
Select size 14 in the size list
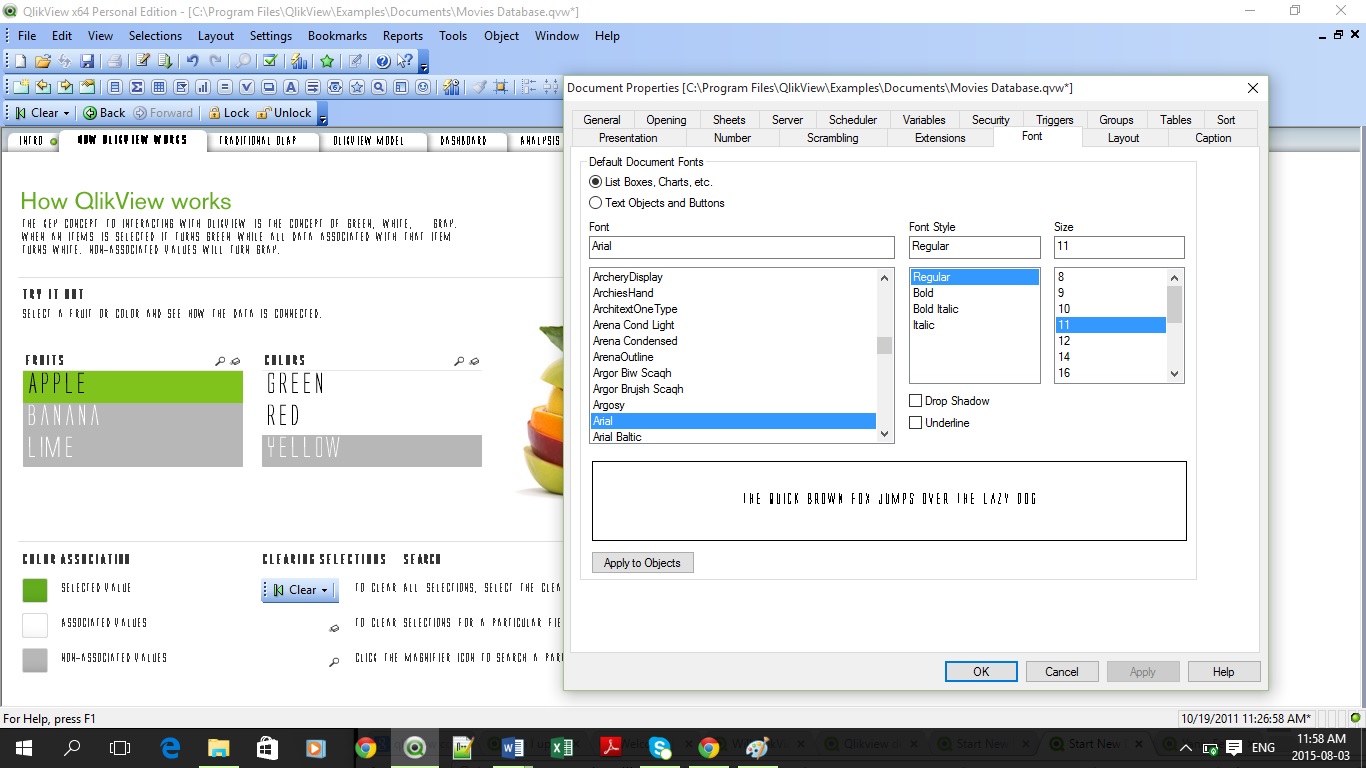(x=1110, y=357)
